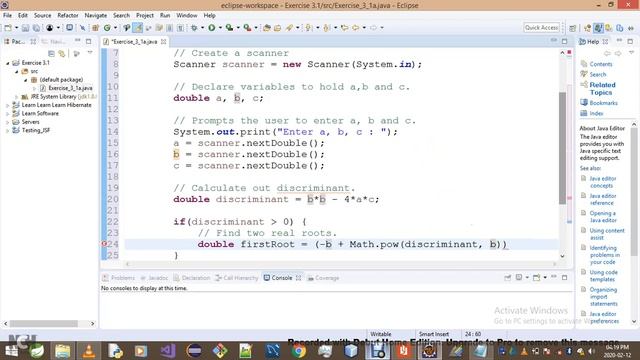The height and width of the screenshot is (360, 640).
Task: Open Help Contents link
Action: (x=600, y=64)
